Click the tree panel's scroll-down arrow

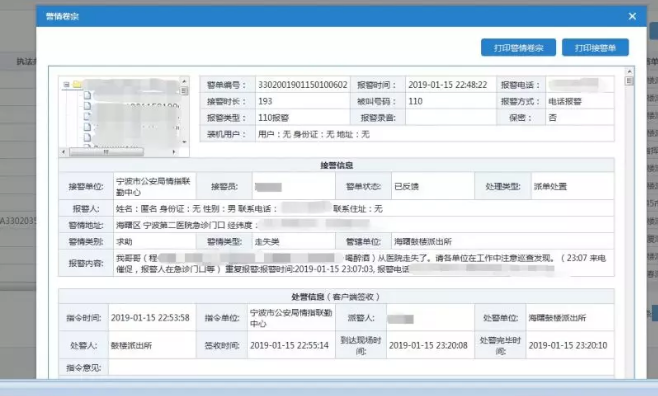[x=184, y=142]
